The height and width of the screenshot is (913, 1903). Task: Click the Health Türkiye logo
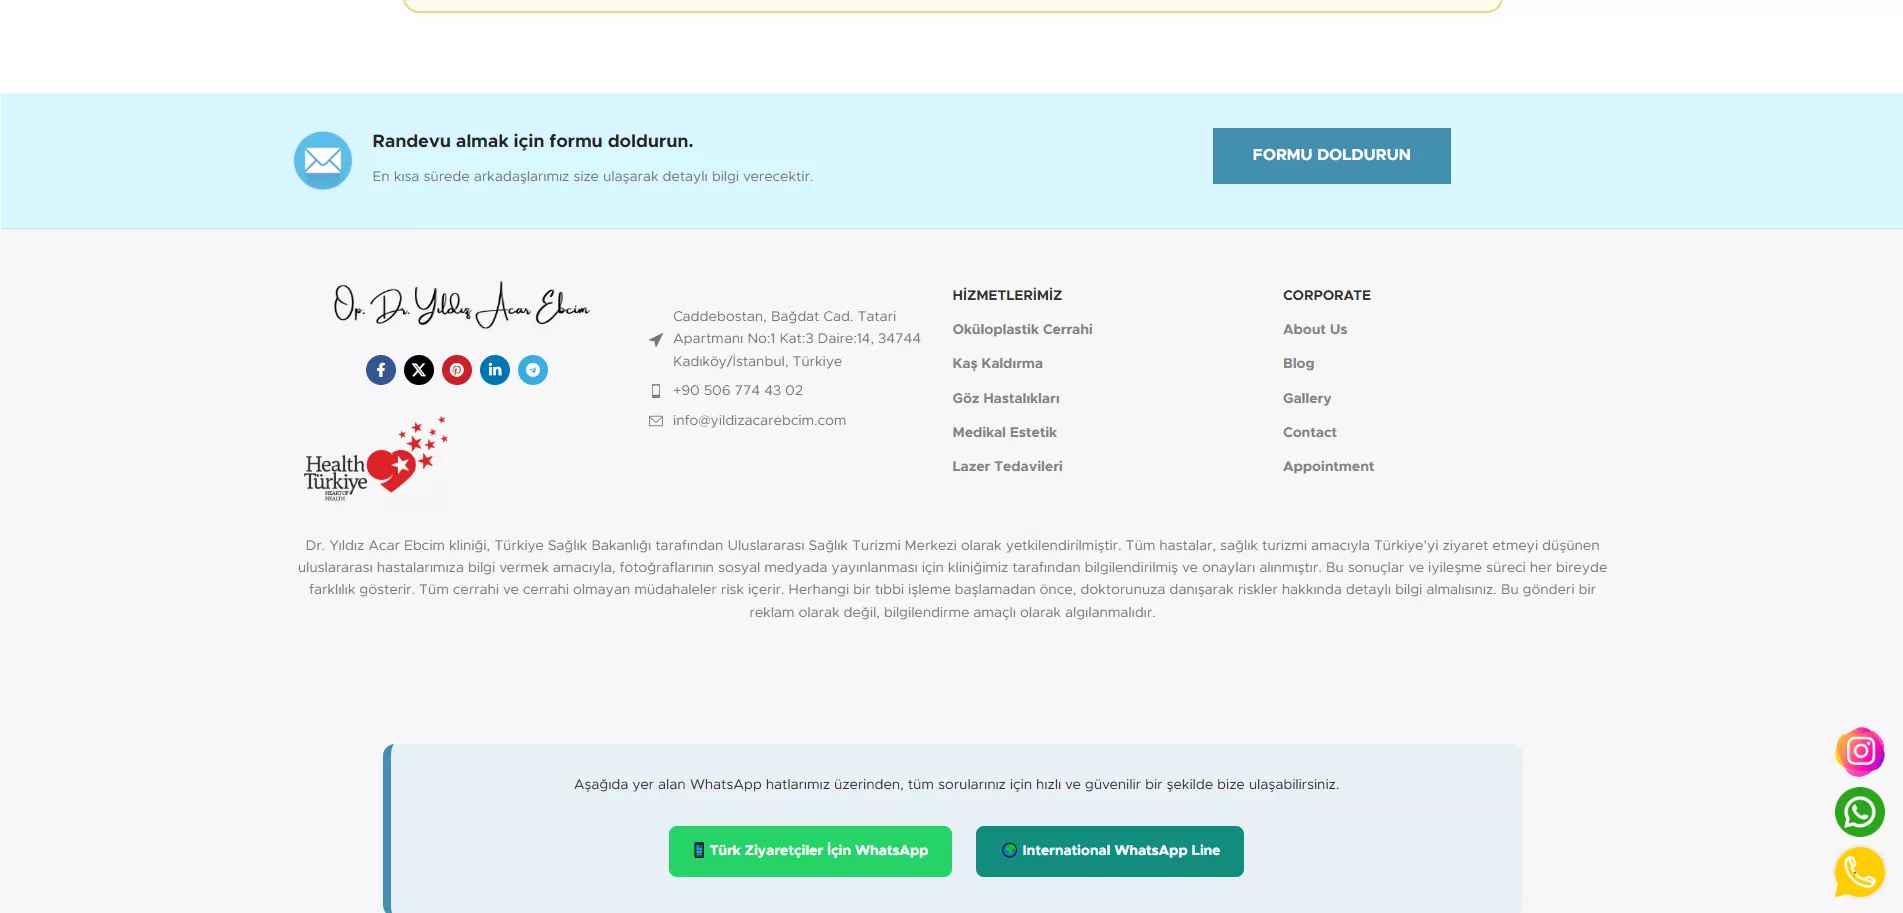(x=376, y=460)
